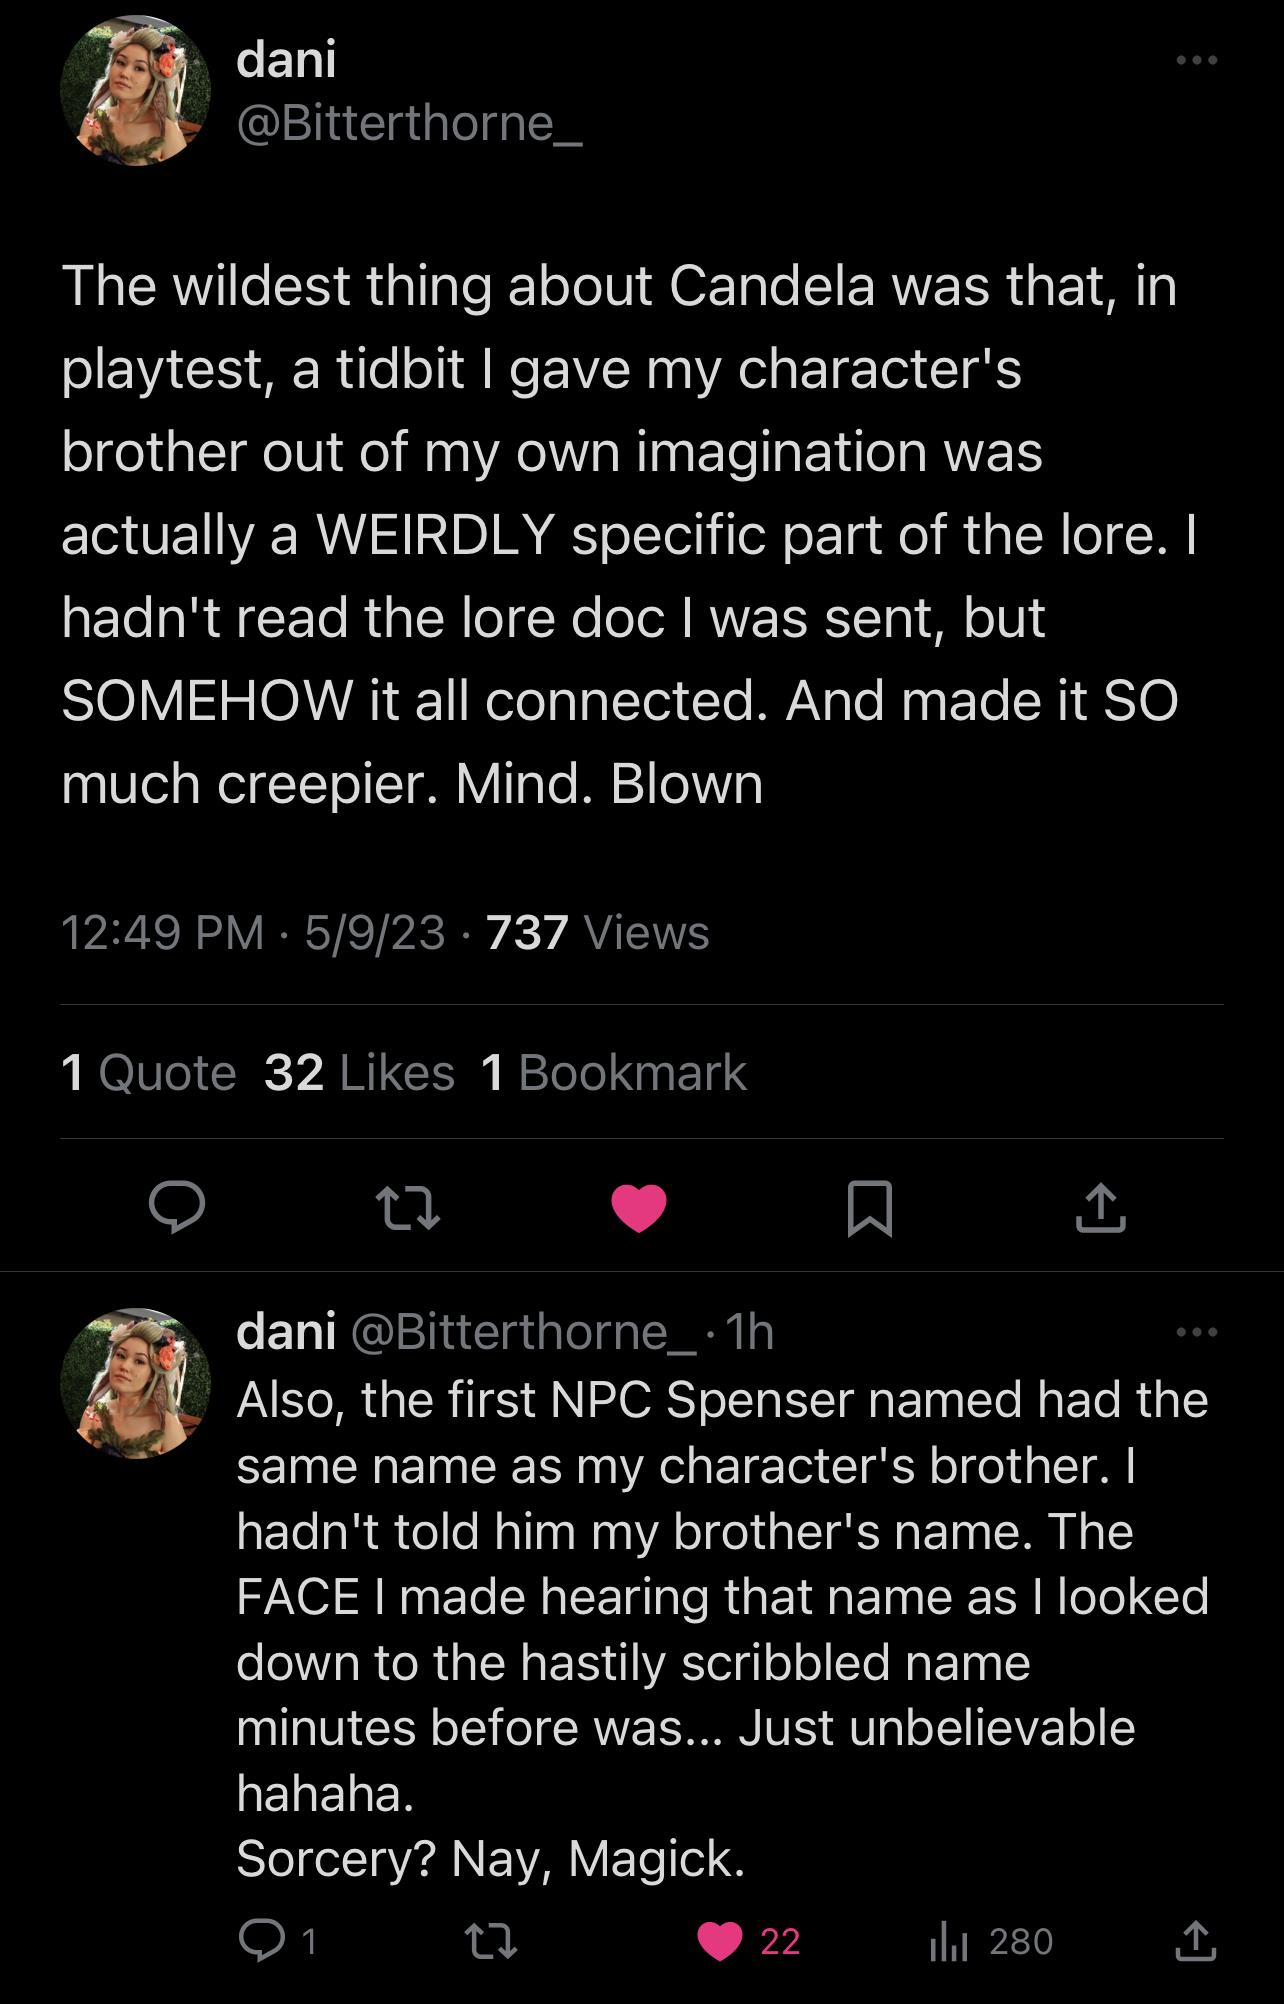Bookmark the main tweet
This screenshot has height=2004, width=1284.
[x=869, y=1207]
